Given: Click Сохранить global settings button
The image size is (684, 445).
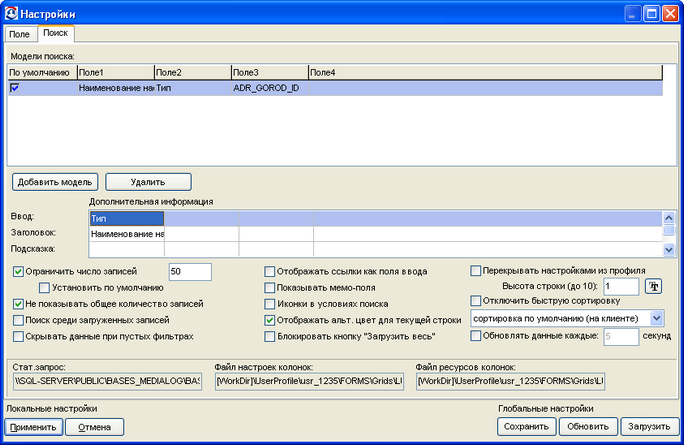Looking at the screenshot, I should [x=527, y=426].
